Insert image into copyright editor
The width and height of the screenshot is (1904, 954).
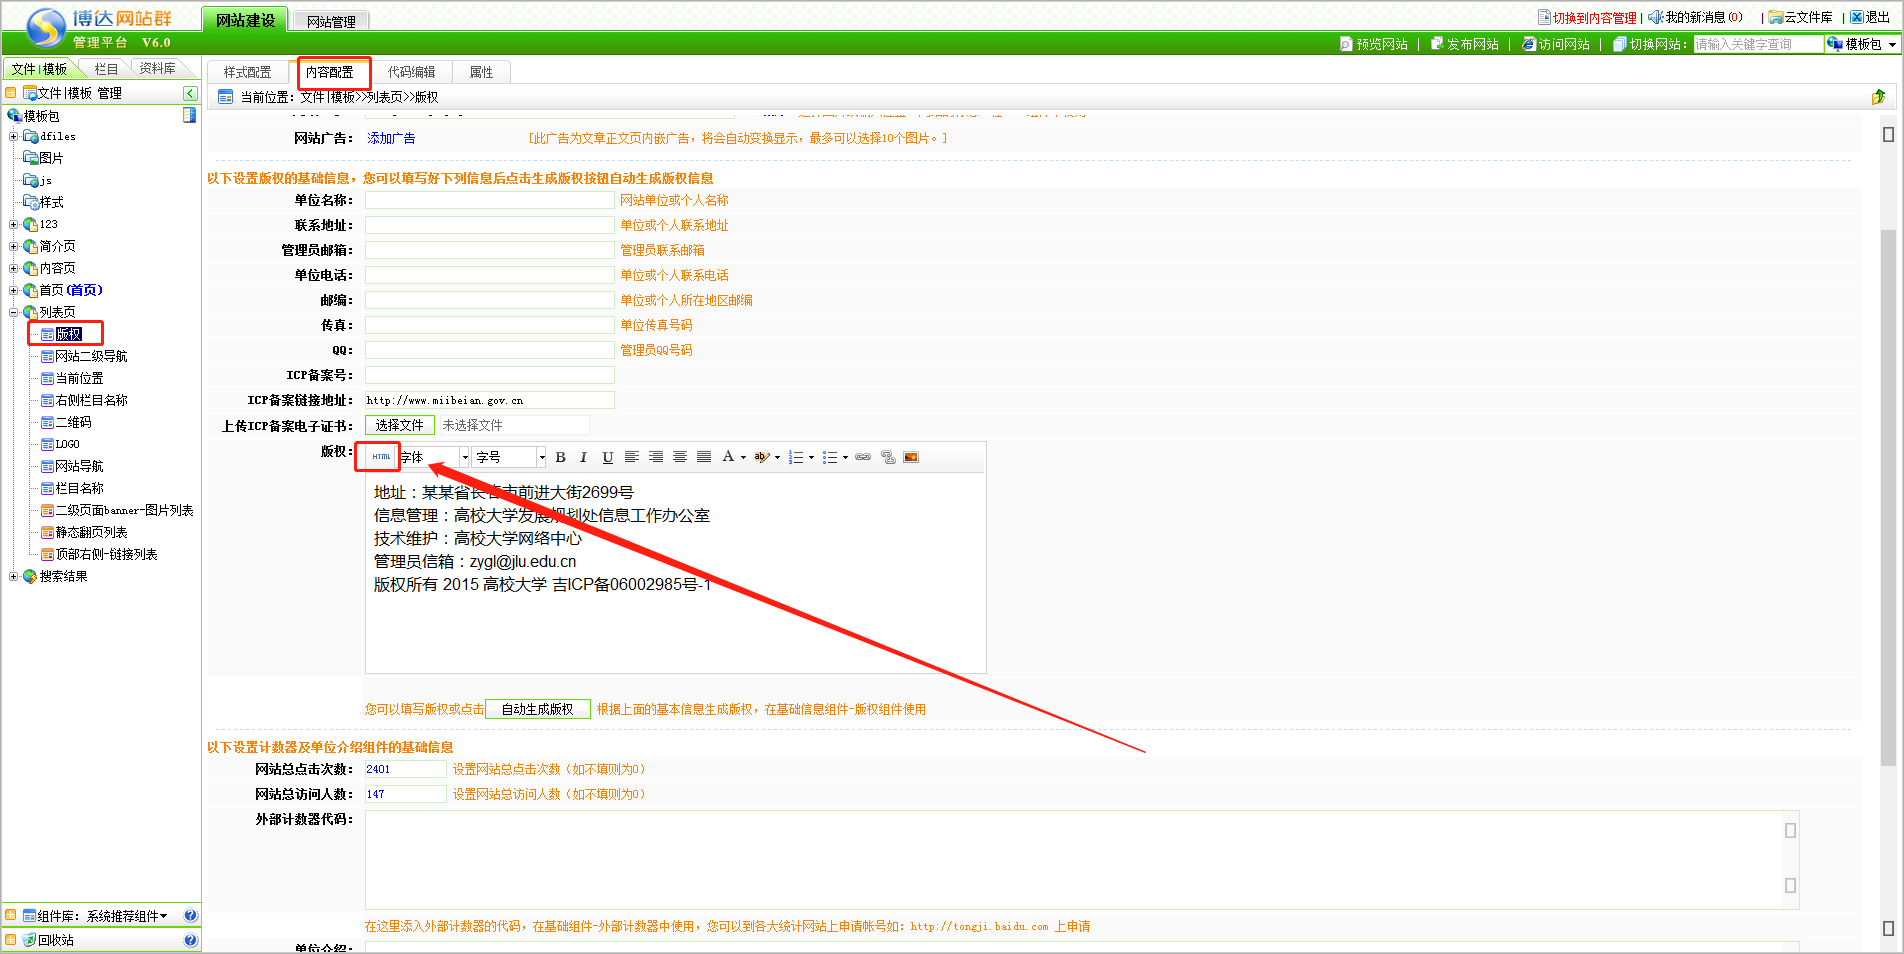coord(911,457)
